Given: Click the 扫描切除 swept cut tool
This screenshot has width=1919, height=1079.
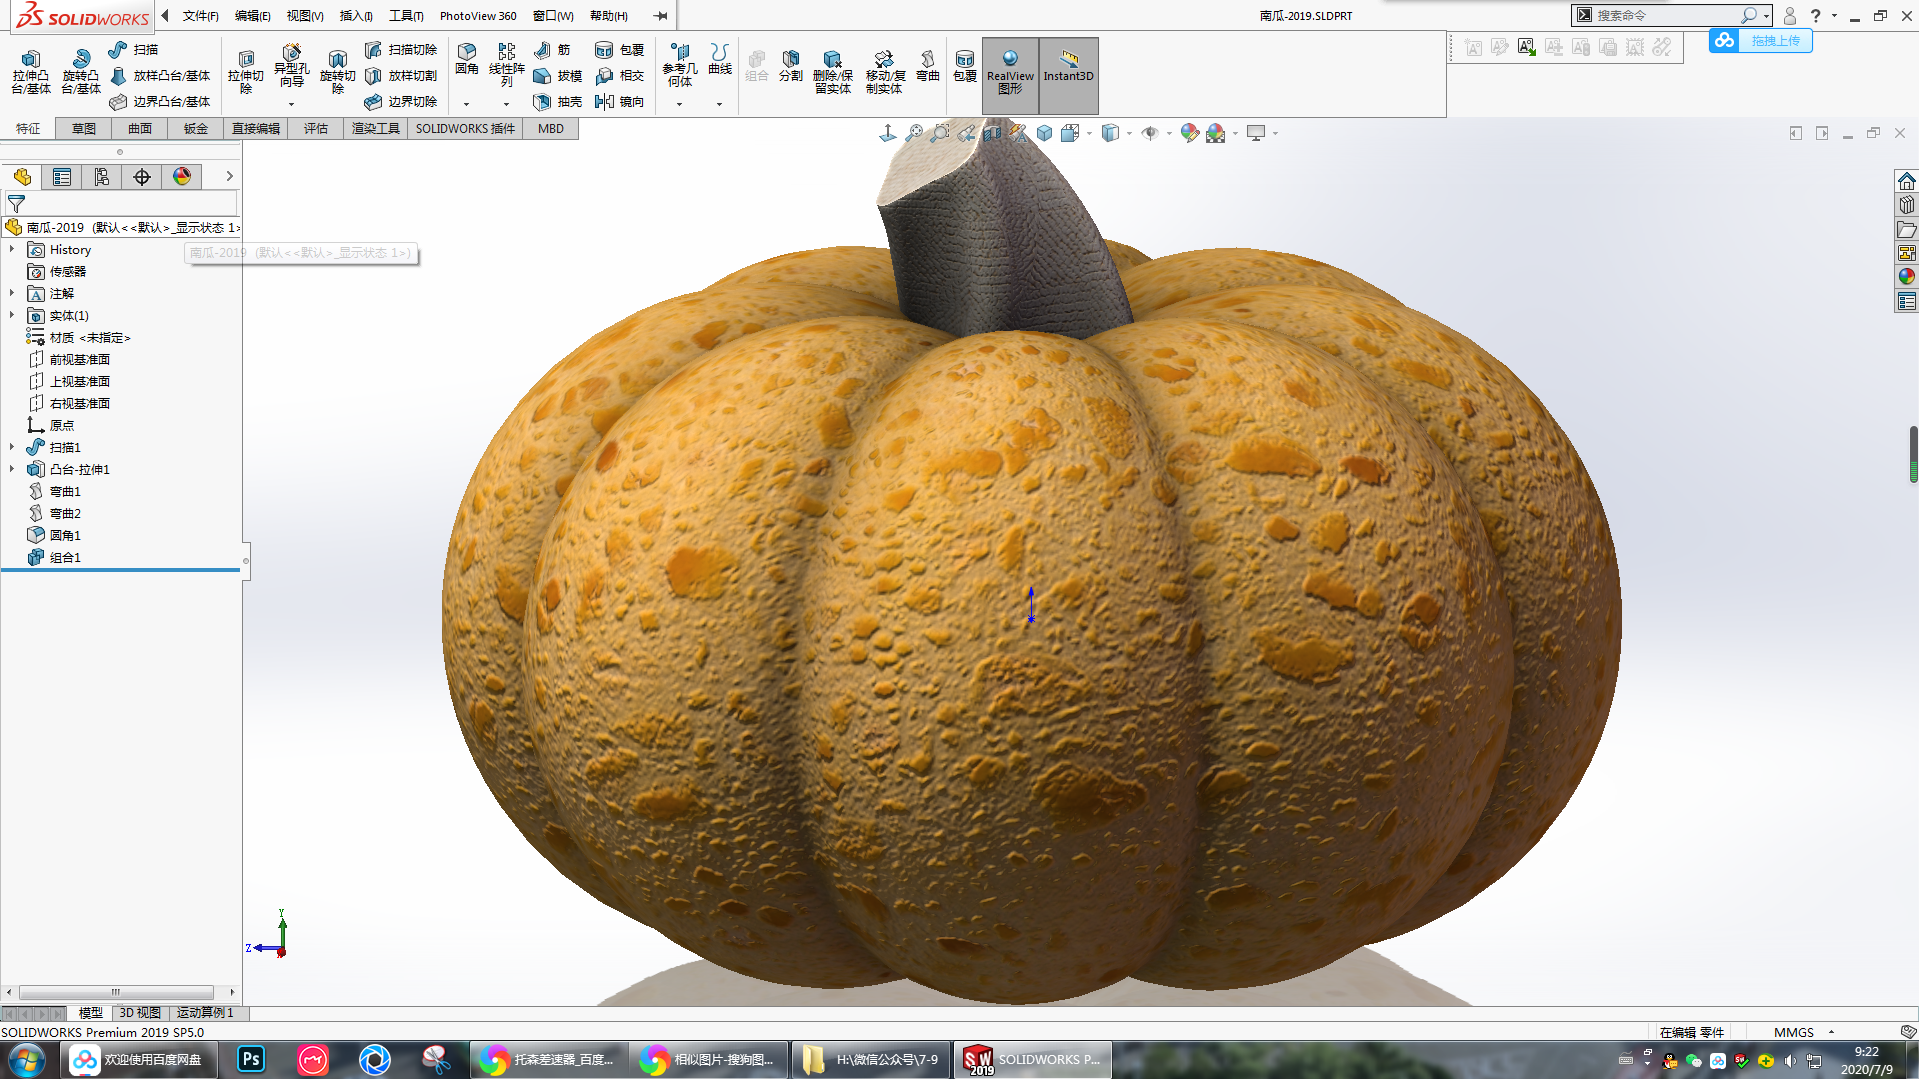Looking at the screenshot, I should point(400,49).
